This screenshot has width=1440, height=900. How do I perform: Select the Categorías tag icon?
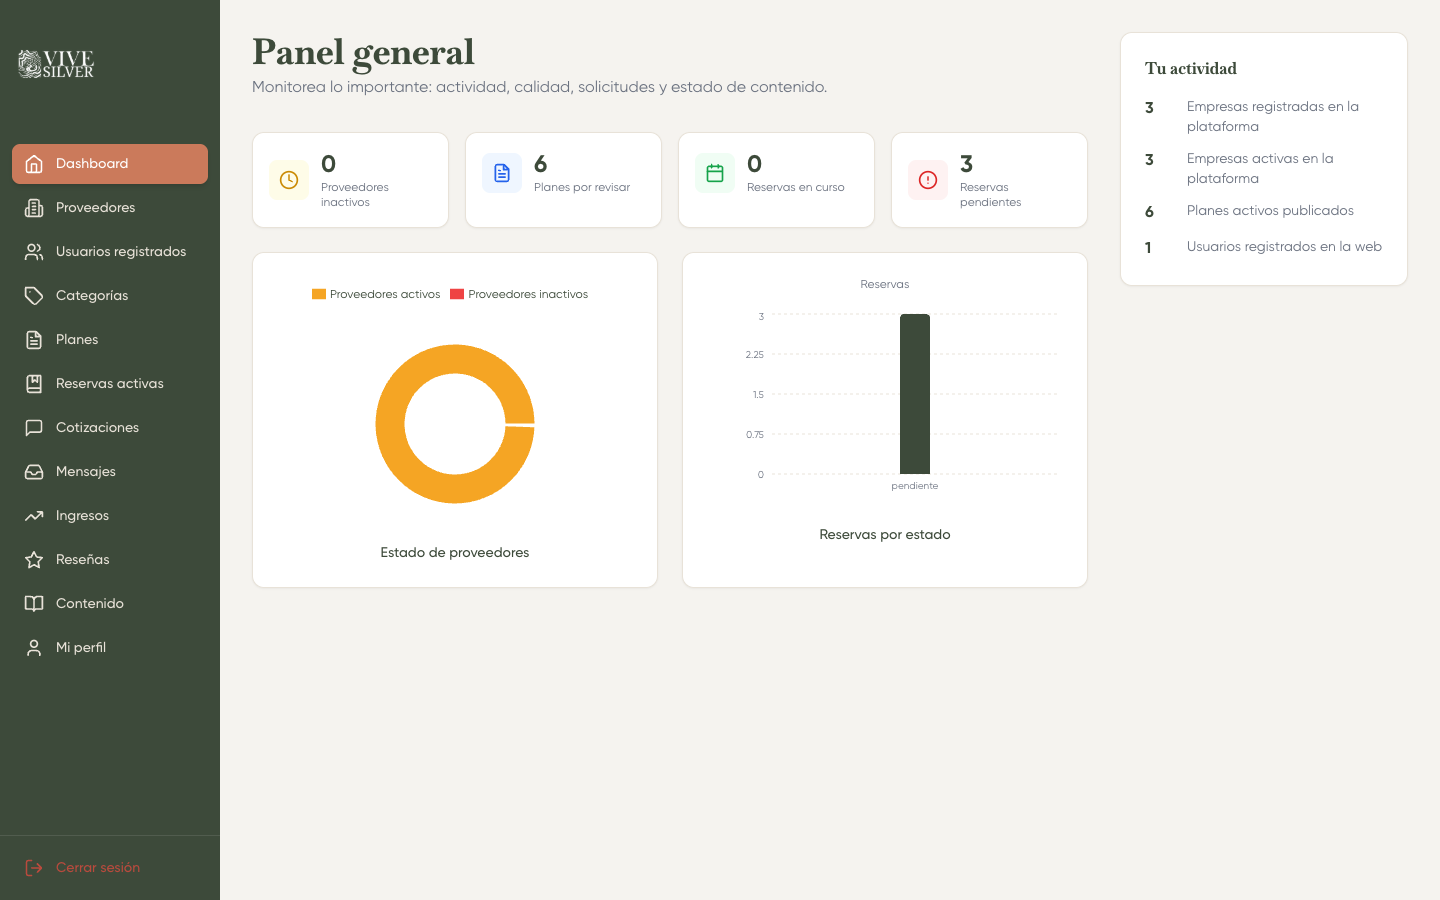pyautogui.click(x=35, y=295)
